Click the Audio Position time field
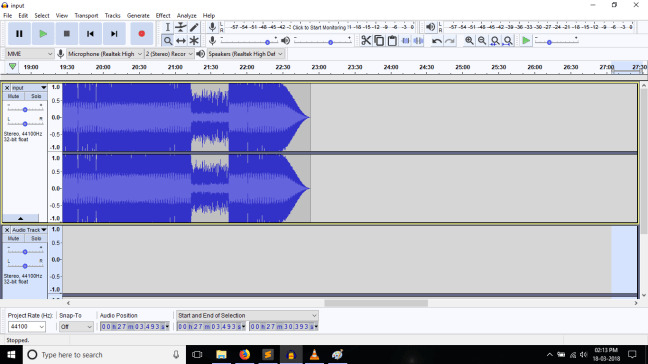Screen dimensions: 648x364 (135, 326)
